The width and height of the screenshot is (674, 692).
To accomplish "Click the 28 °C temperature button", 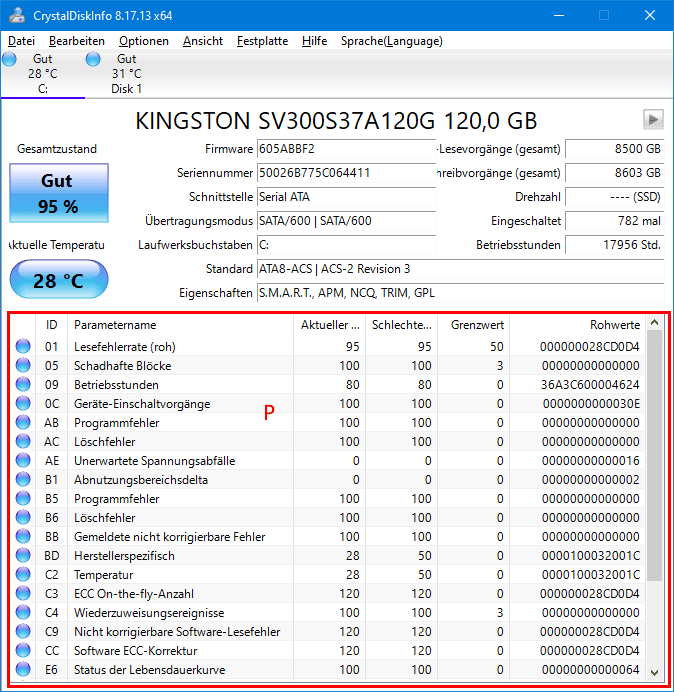I will tap(59, 280).
